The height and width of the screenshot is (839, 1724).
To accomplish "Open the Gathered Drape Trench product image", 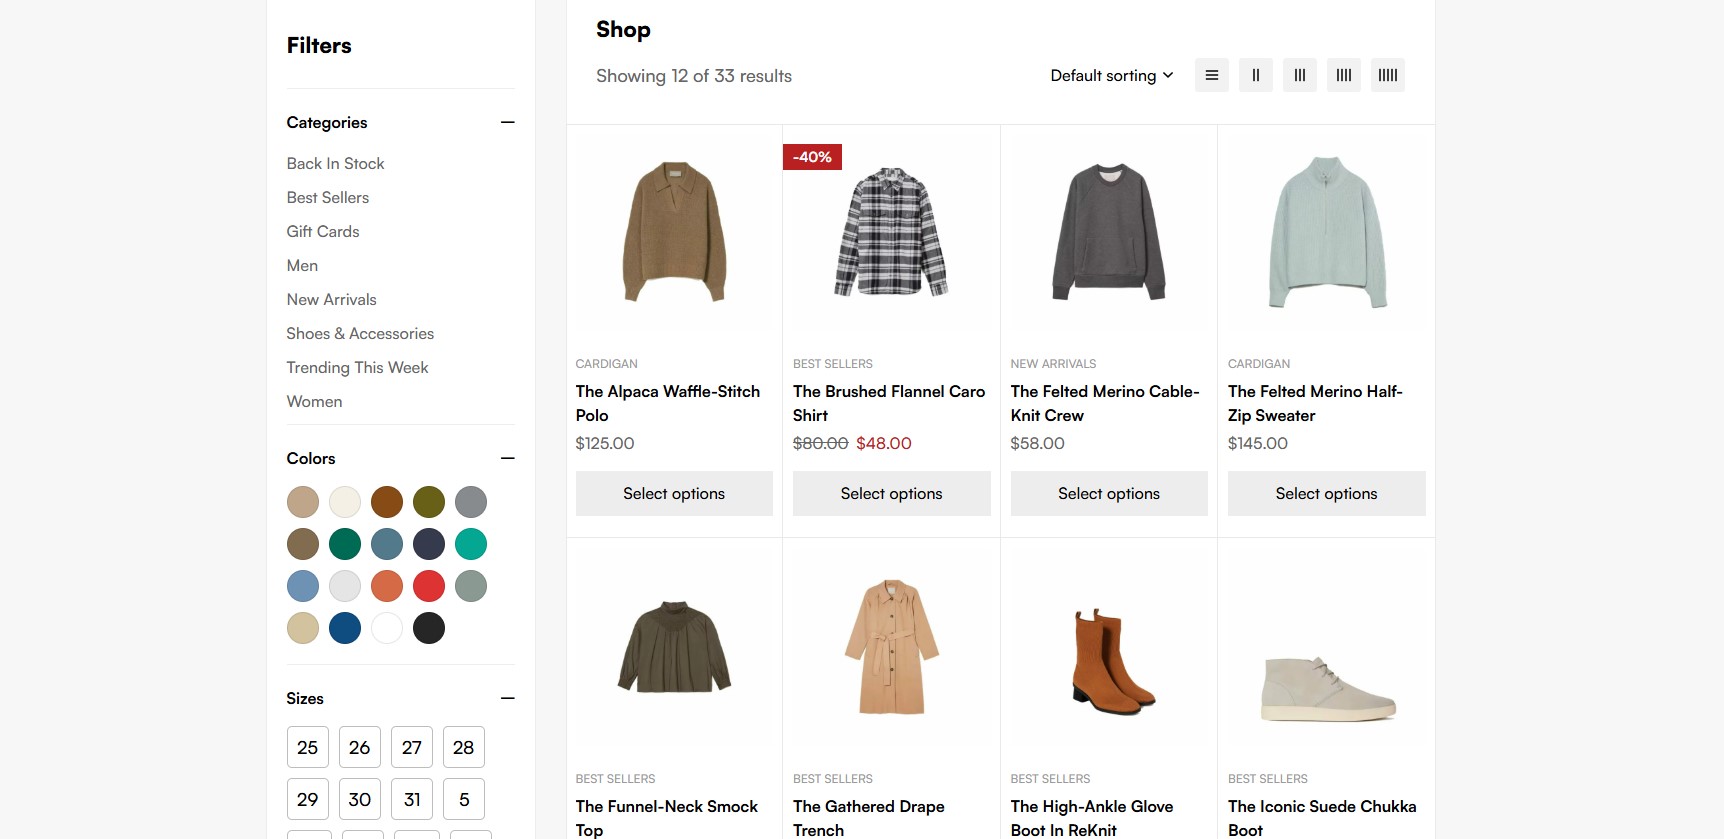I will pyautogui.click(x=892, y=647).
